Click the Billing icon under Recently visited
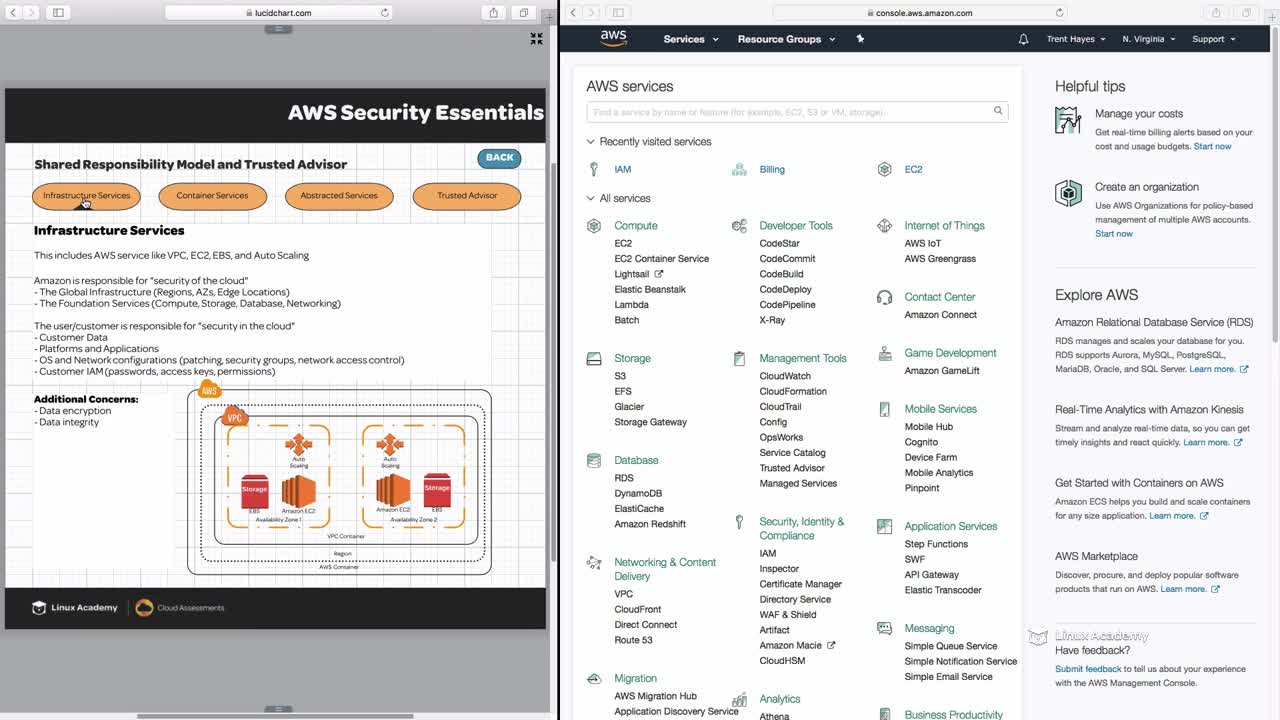The image size is (1280, 720). [x=739, y=169]
